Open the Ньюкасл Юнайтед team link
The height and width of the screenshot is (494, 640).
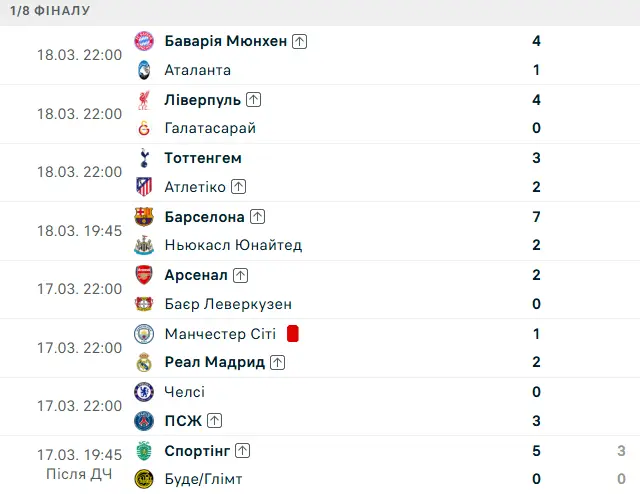tap(233, 245)
